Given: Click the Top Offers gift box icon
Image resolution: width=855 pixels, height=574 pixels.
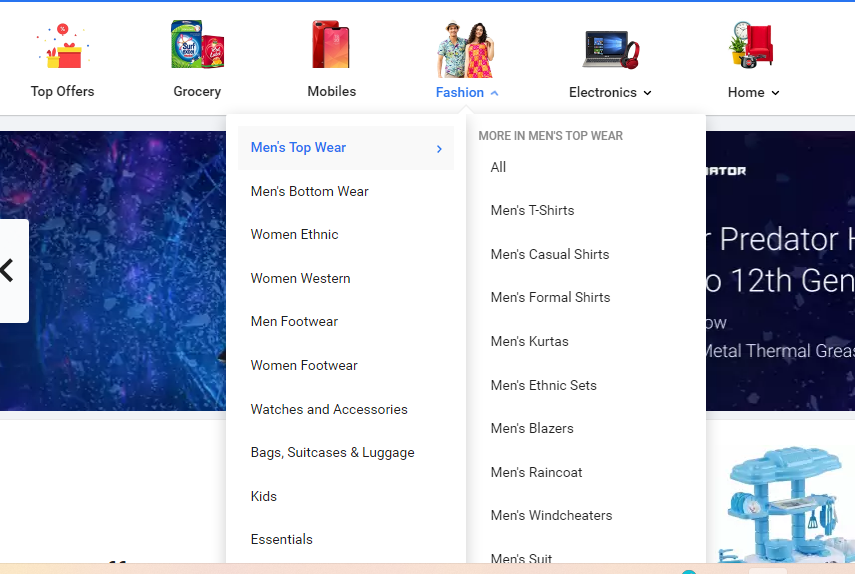Looking at the screenshot, I should tap(62, 48).
